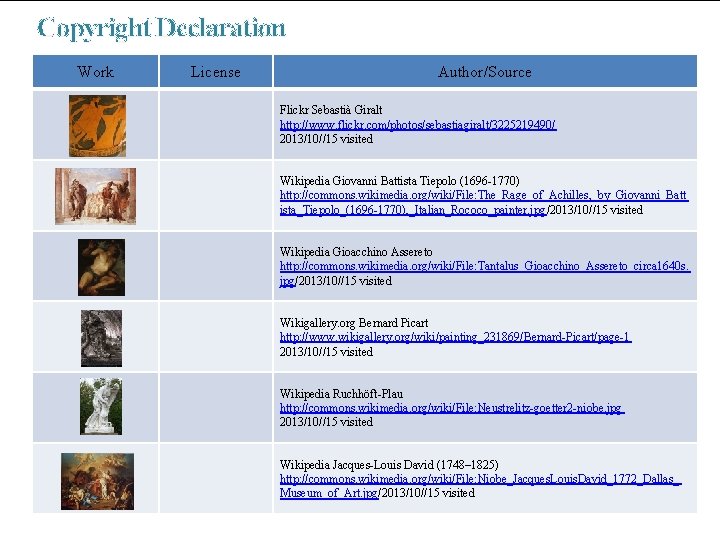The image size is (720, 540).
Task: Select the Bernard Picart engraving thumbnail
Action: coord(101,338)
